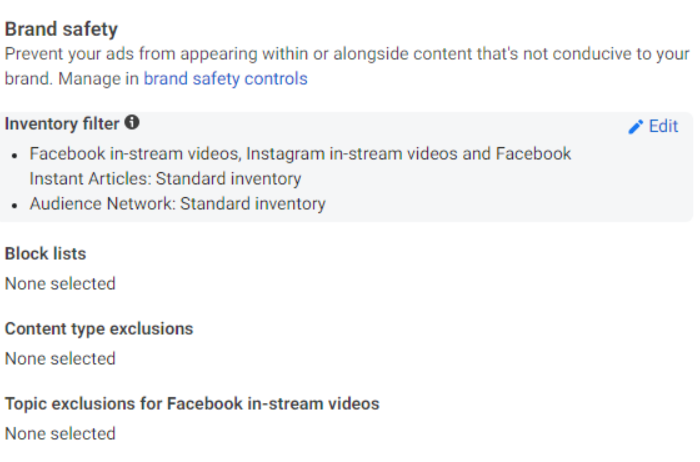Click None selected under Block lists
Image resolution: width=700 pixels, height=462 pixels.
60,284
